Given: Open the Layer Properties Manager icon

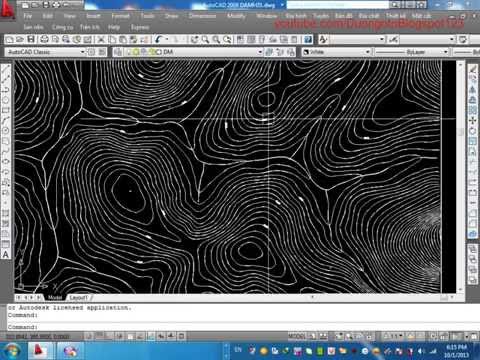Looking at the screenshot, I should pyautogui.click(x=118, y=52).
